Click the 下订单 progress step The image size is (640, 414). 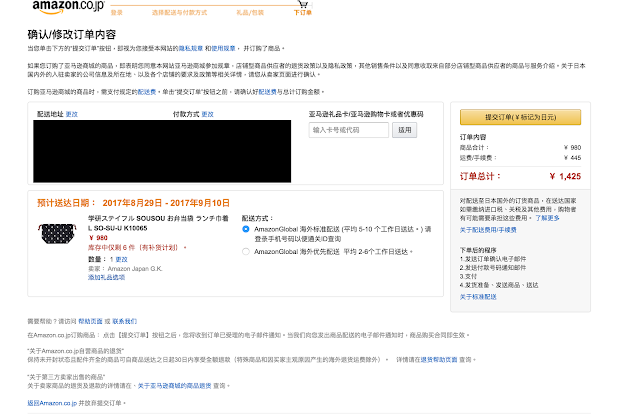302,13
